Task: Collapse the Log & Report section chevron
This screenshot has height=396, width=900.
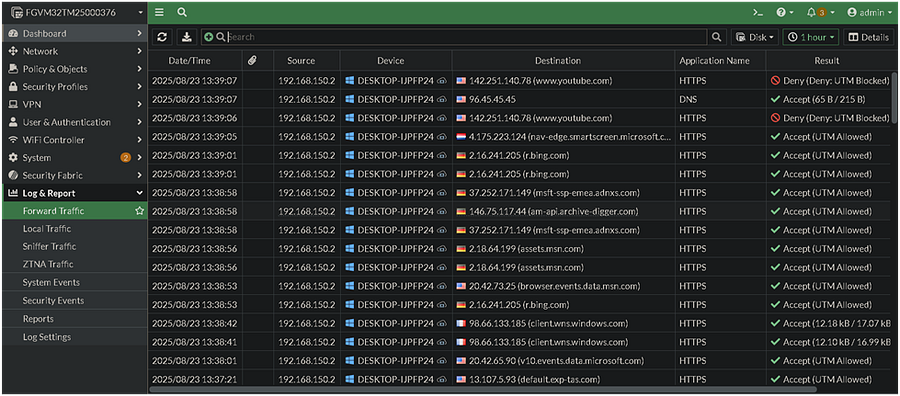Action: tap(139, 193)
